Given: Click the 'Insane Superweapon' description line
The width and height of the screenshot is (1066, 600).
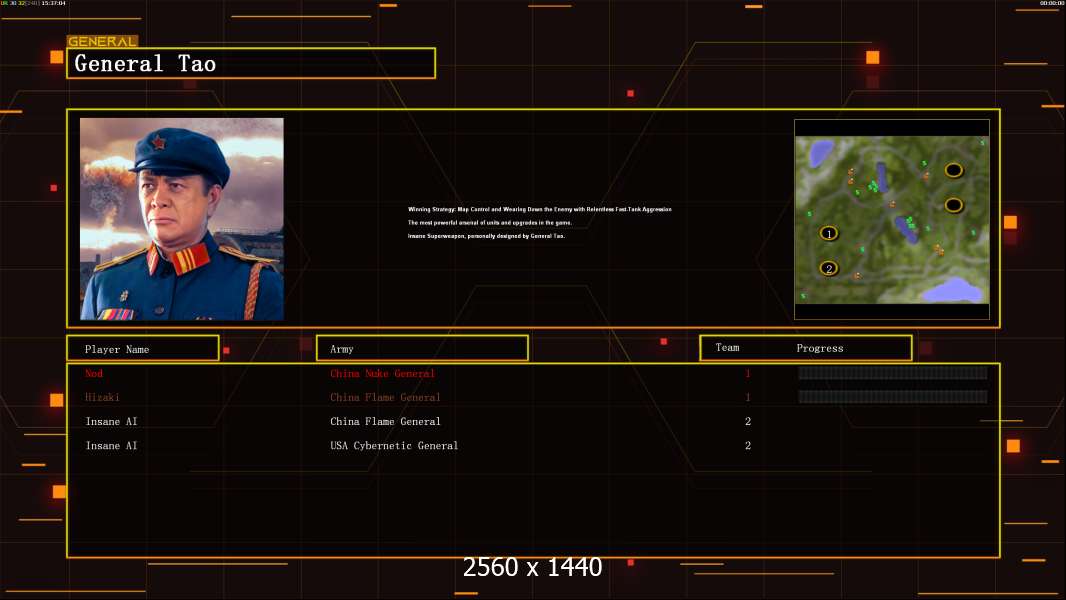Looking at the screenshot, I should click(x=486, y=236).
